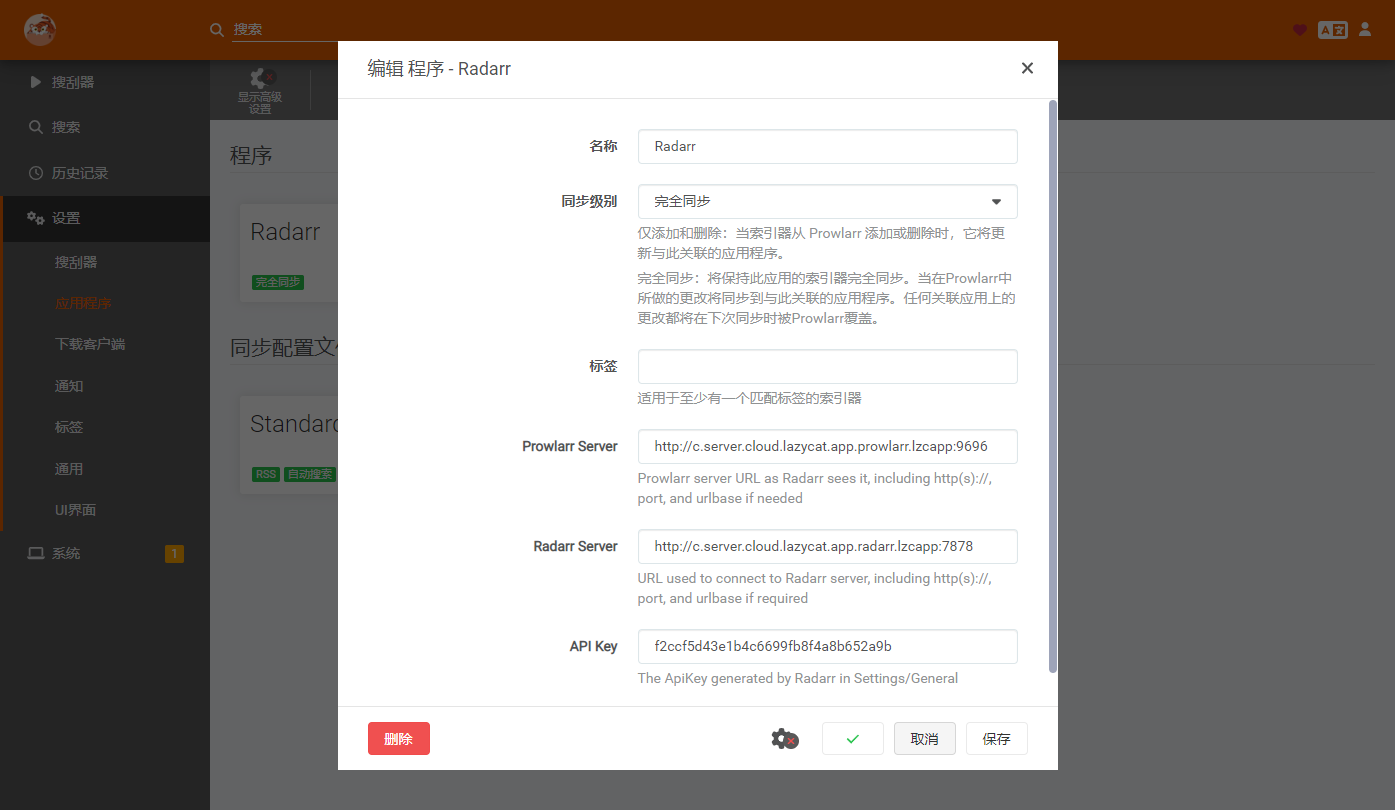
Task: Click the 程序 section heading
Action: pos(251,155)
